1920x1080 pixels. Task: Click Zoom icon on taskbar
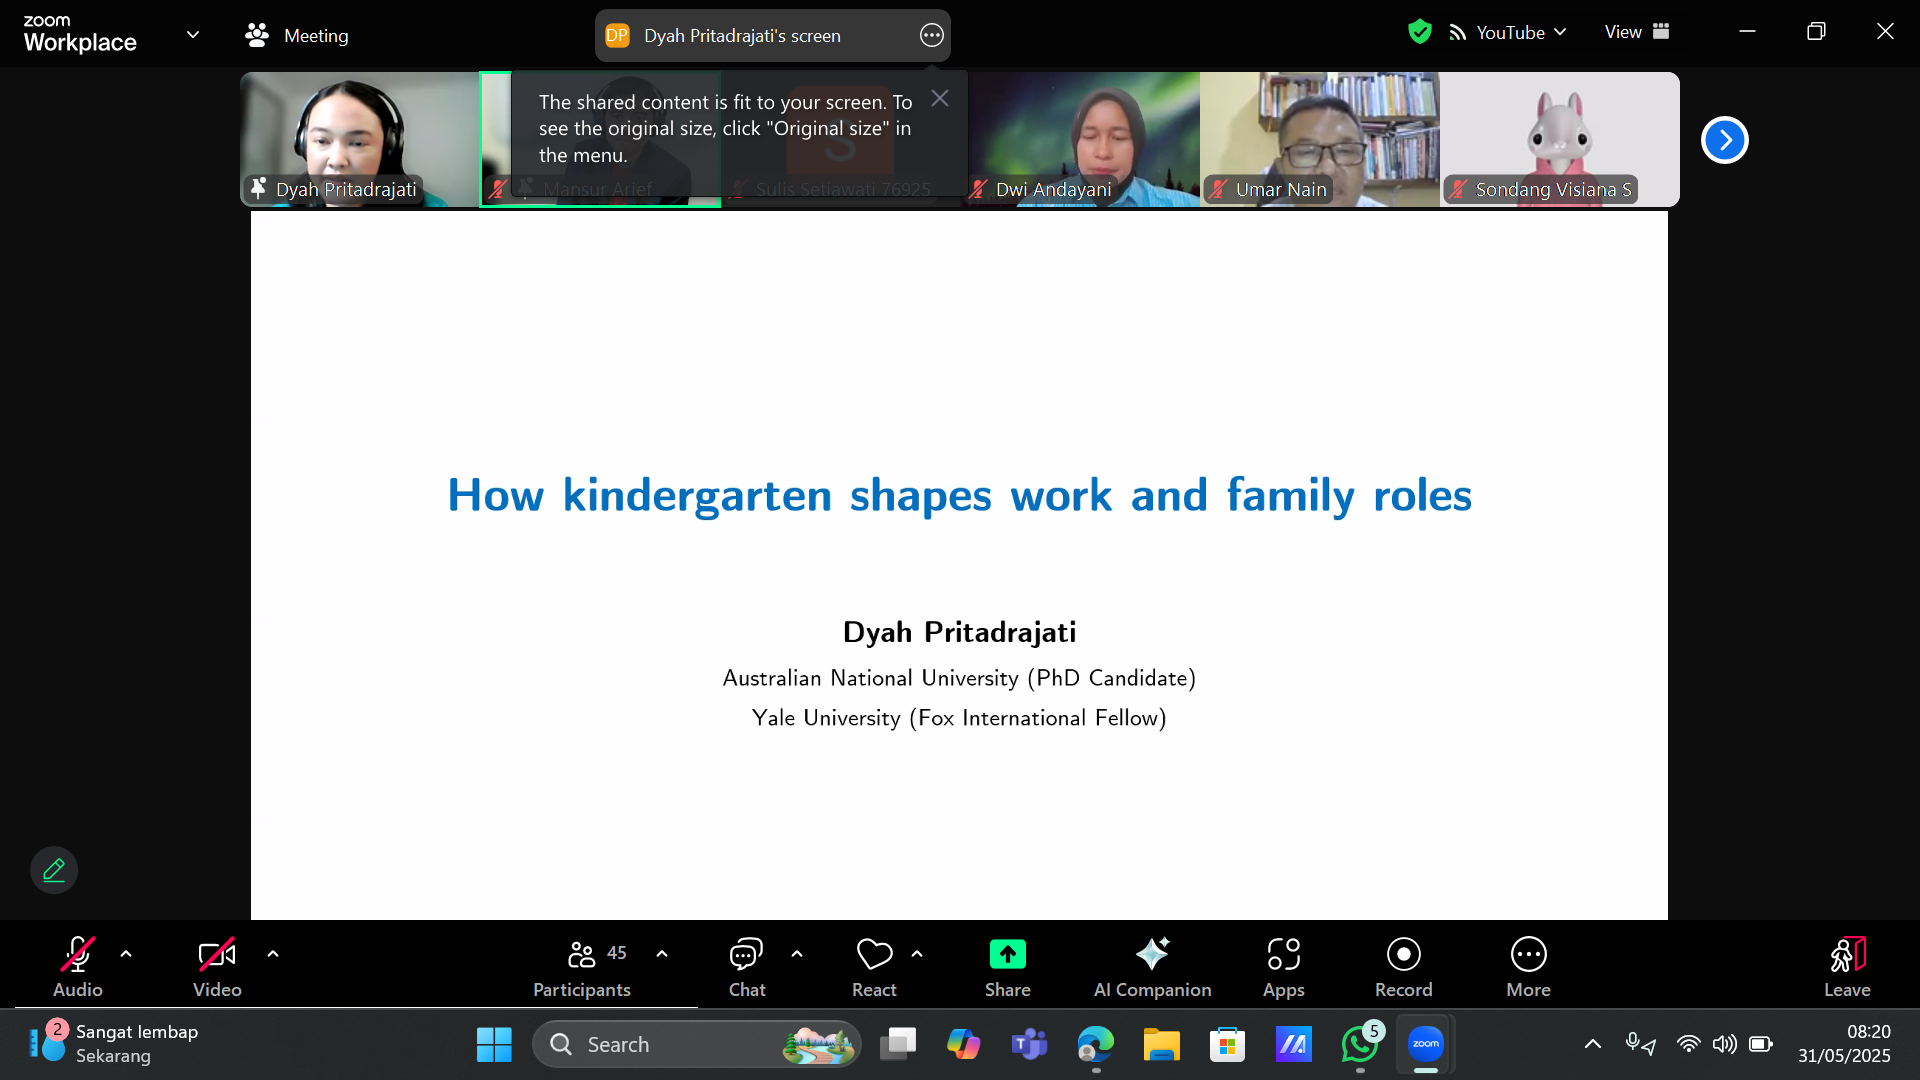pyautogui.click(x=1425, y=1044)
